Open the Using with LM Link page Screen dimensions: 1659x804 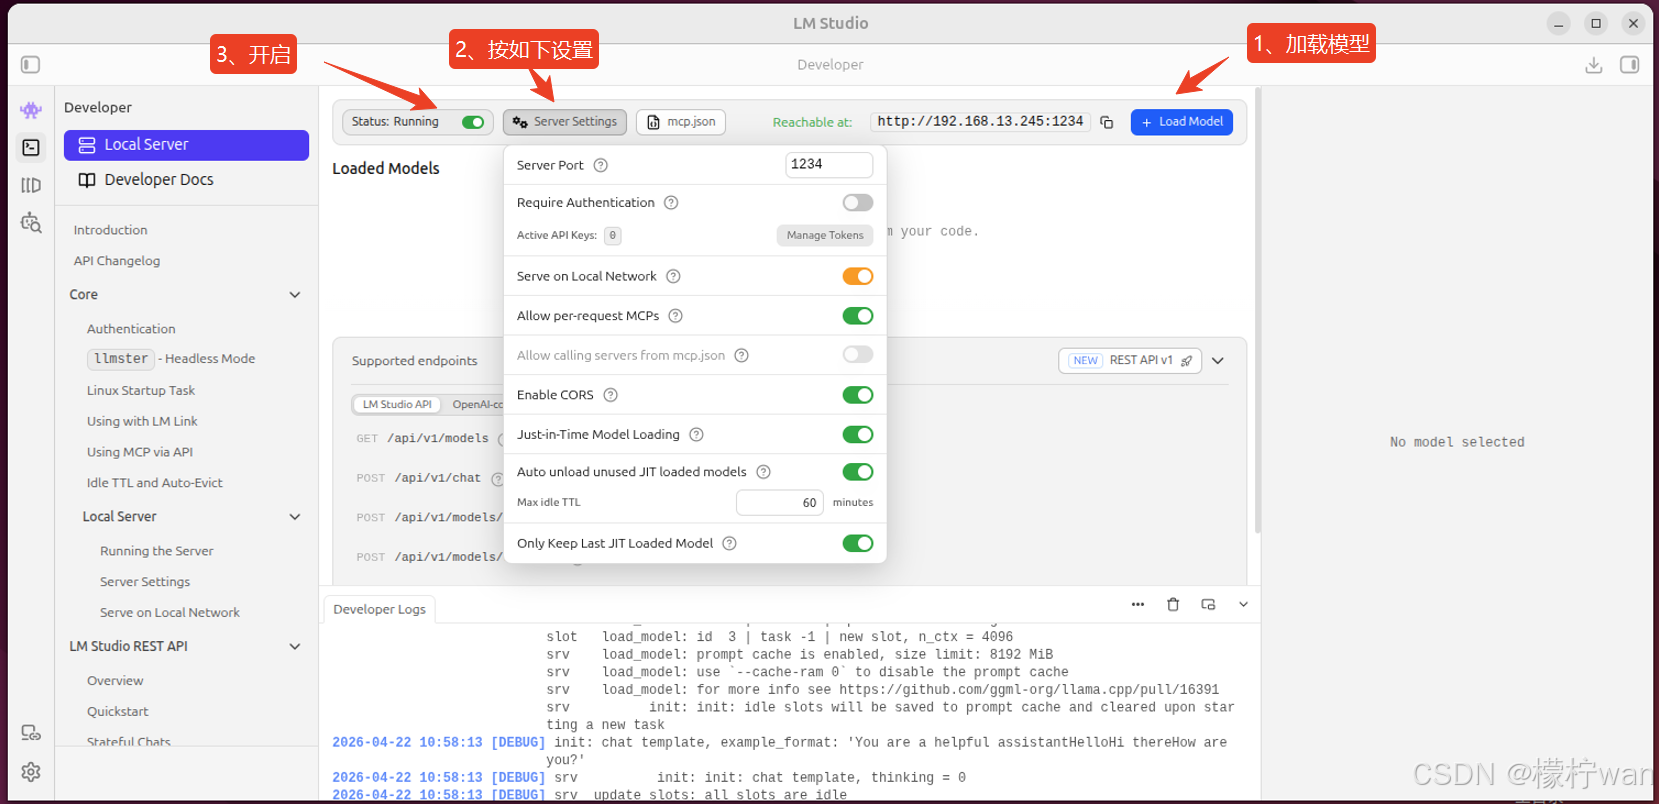click(142, 422)
